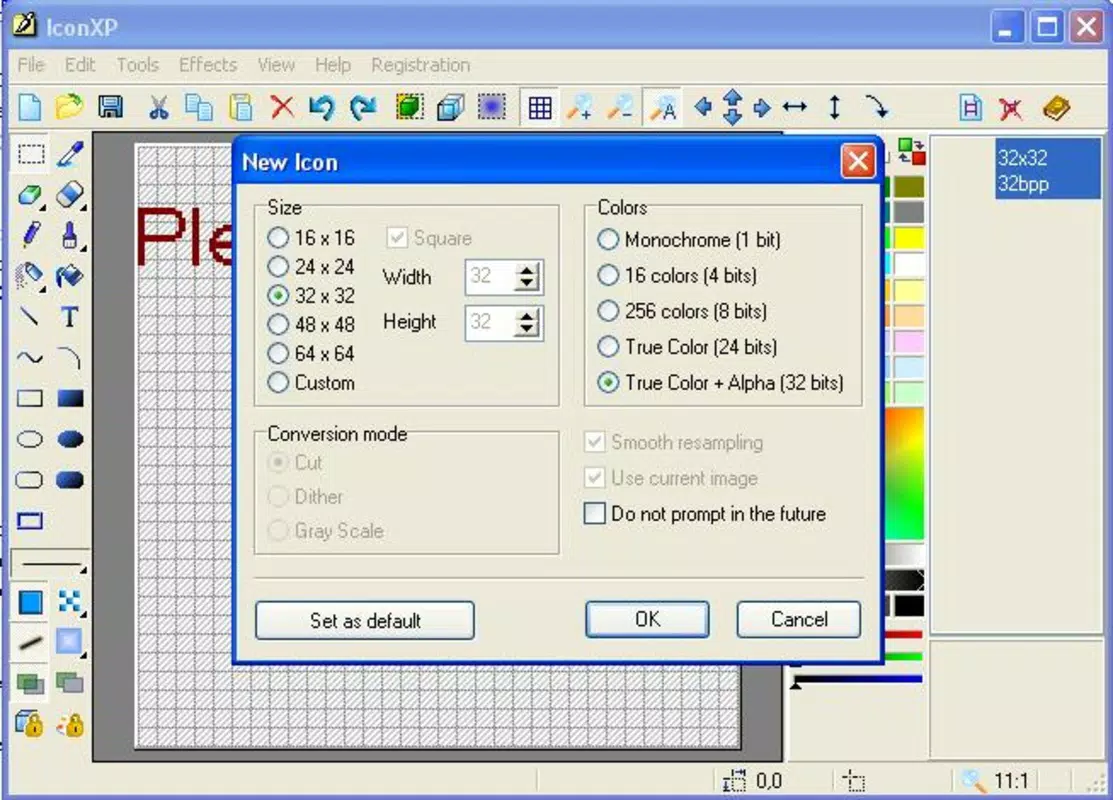The height and width of the screenshot is (800, 1113).
Task: Open the File menu
Action: [x=31, y=65]
